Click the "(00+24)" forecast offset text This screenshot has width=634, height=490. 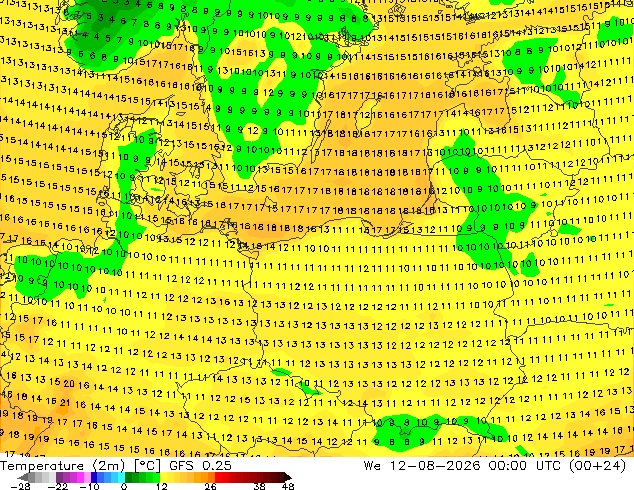597,466
